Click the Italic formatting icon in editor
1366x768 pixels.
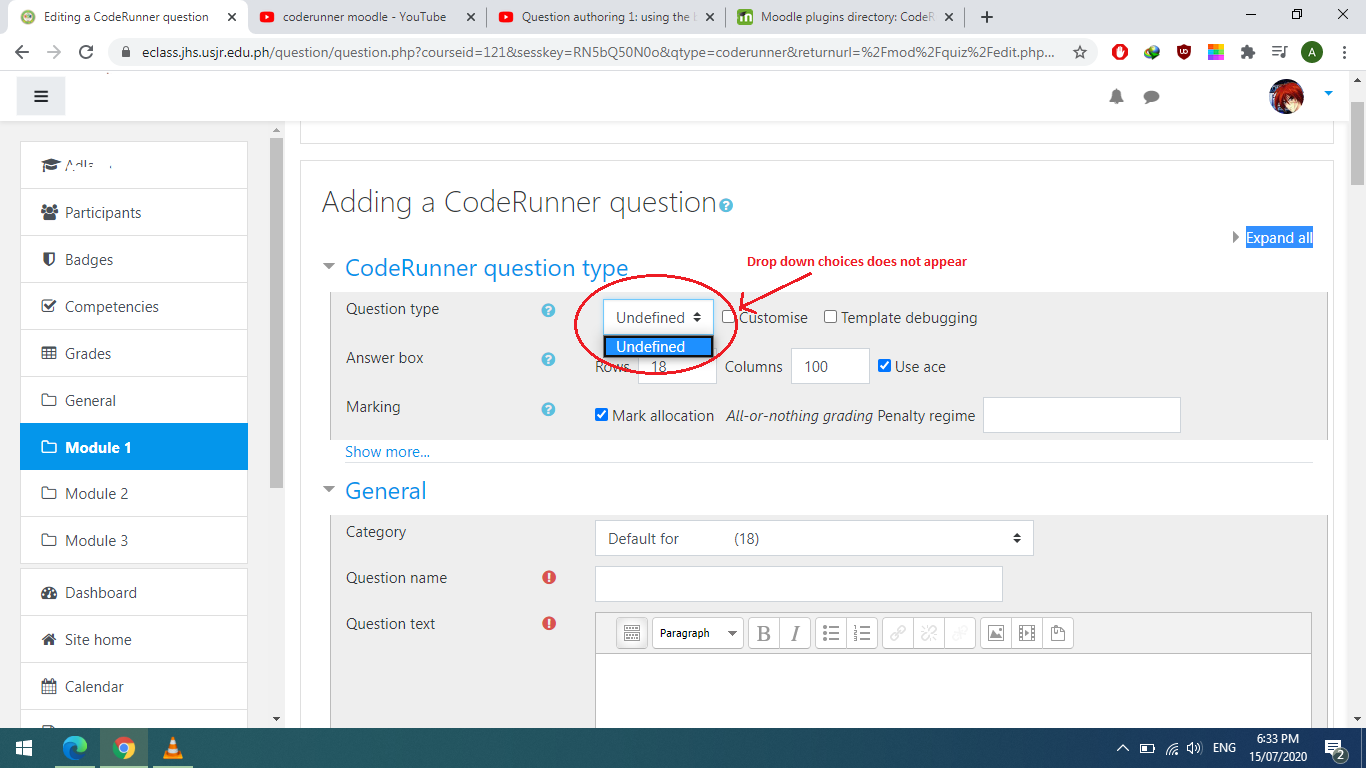[795, 633]
